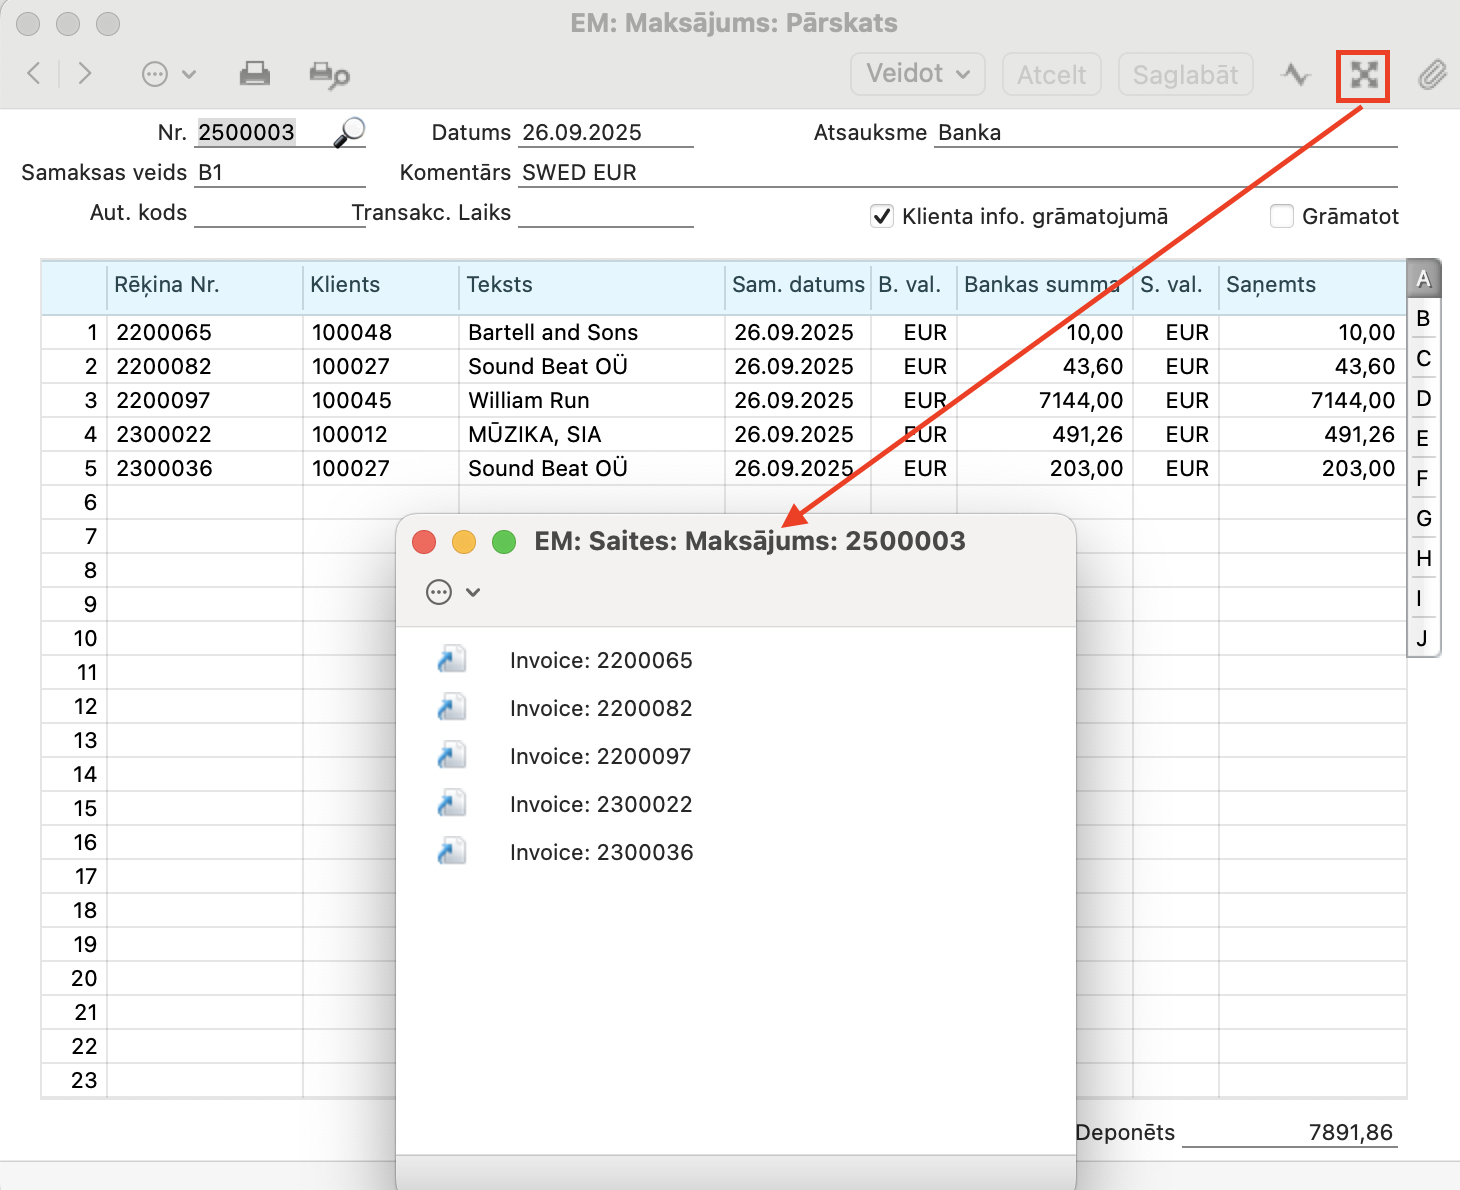1460x1190 pixels.
Task: Go to next record arrow
Action: point(85,73)
